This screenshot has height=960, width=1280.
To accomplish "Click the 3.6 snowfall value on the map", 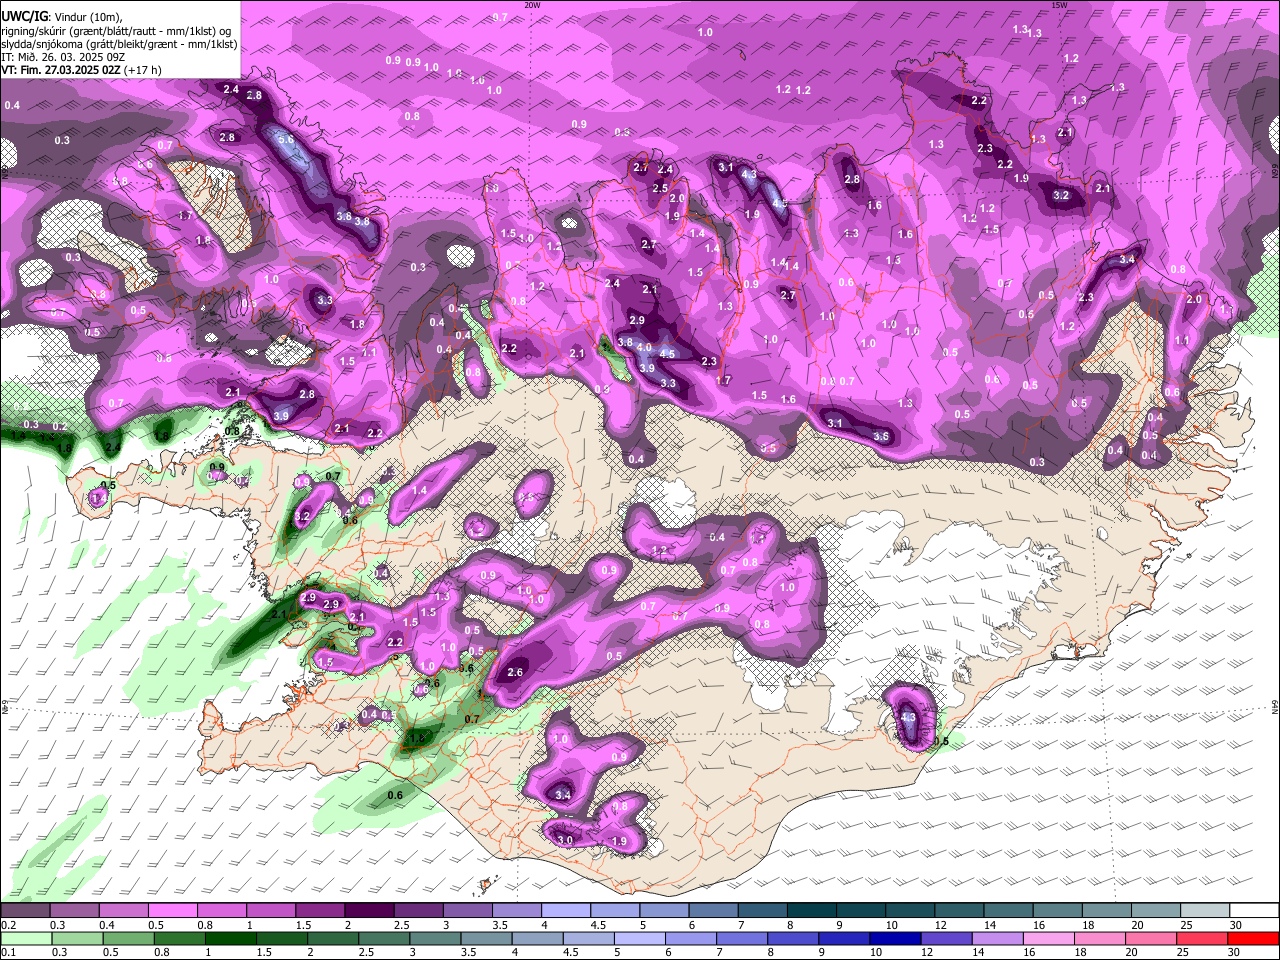I will click(x=881, y=437).
